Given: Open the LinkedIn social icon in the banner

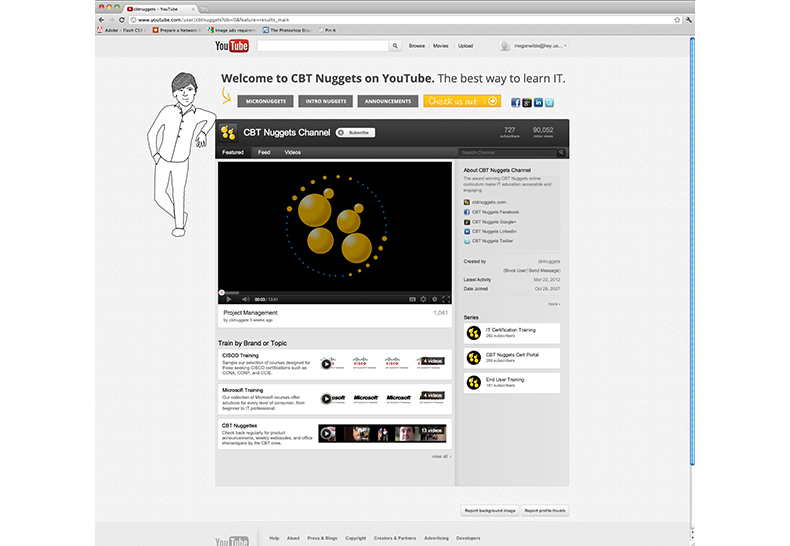Looking at the screenshot, I should [x=539, y=102].
